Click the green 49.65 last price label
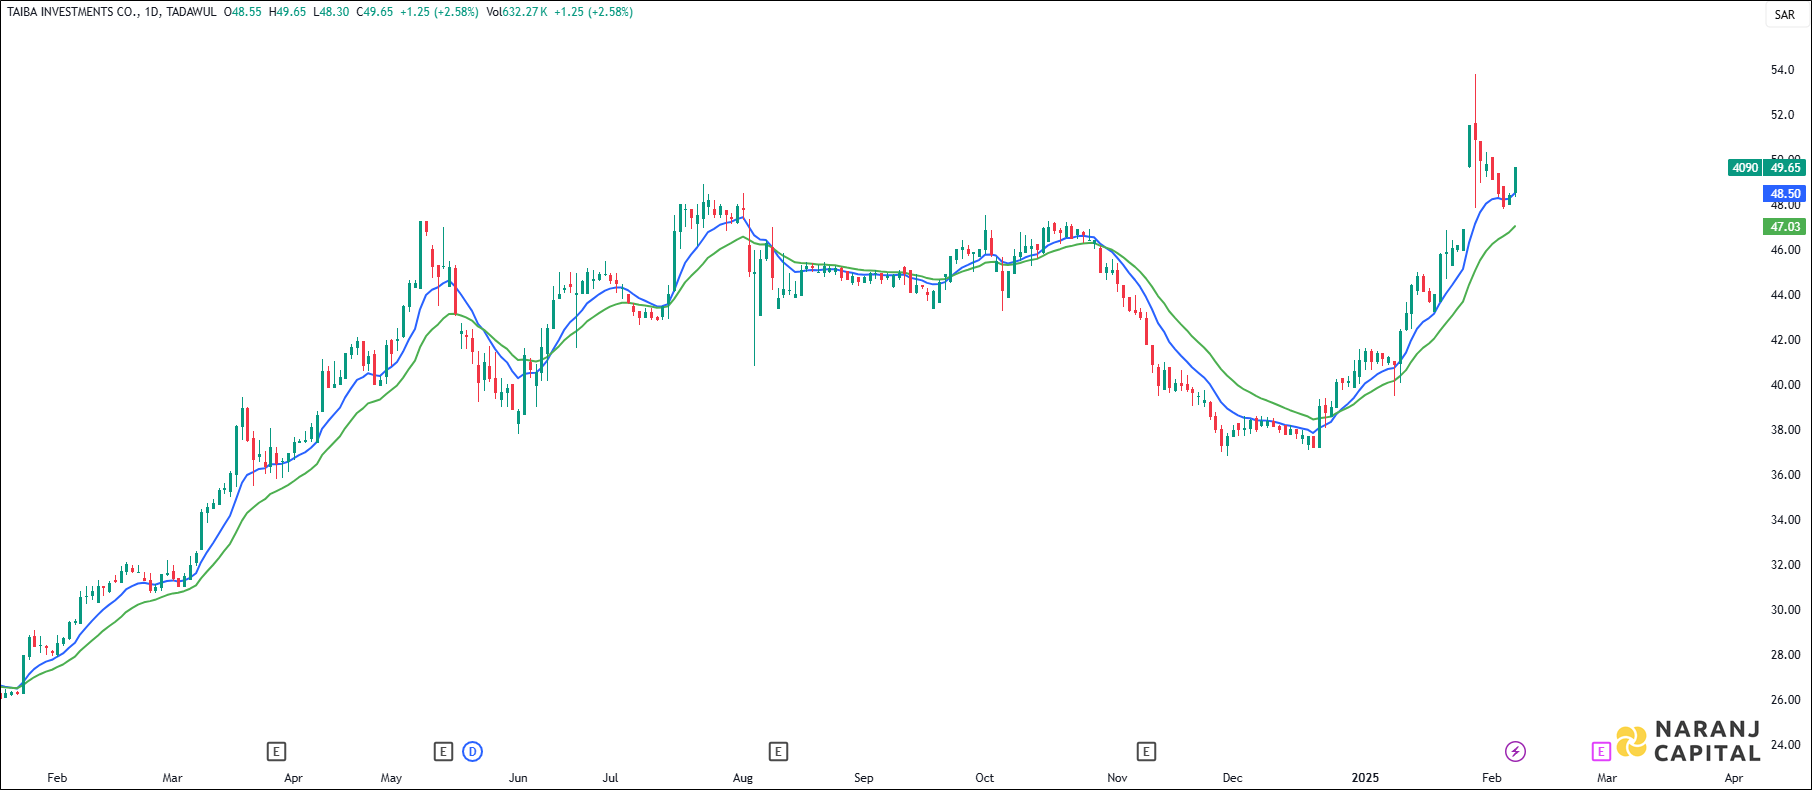This screenshot has width=1812, height=790. [x=1785, y=168]
